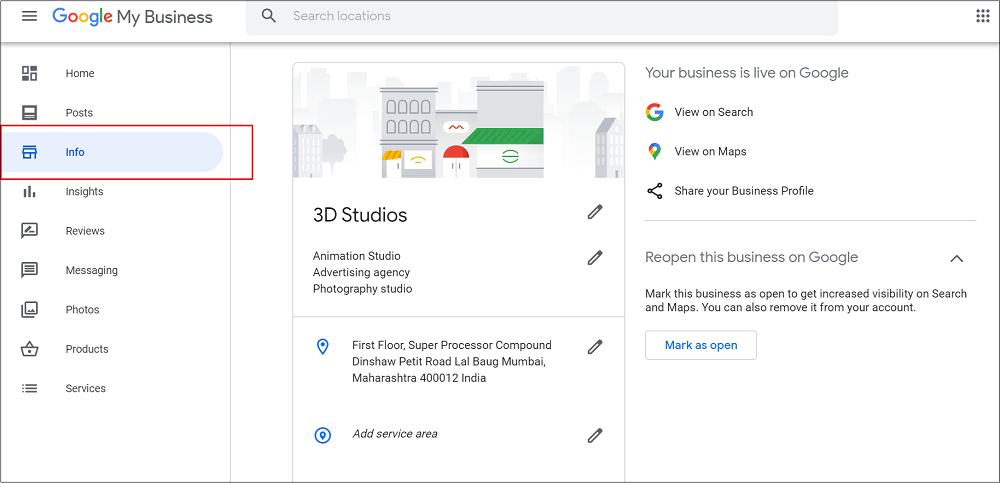Click the Reviews icon in sidebar
The width and height of the screenshot is (1000, 483).
[x=29, y=231]
